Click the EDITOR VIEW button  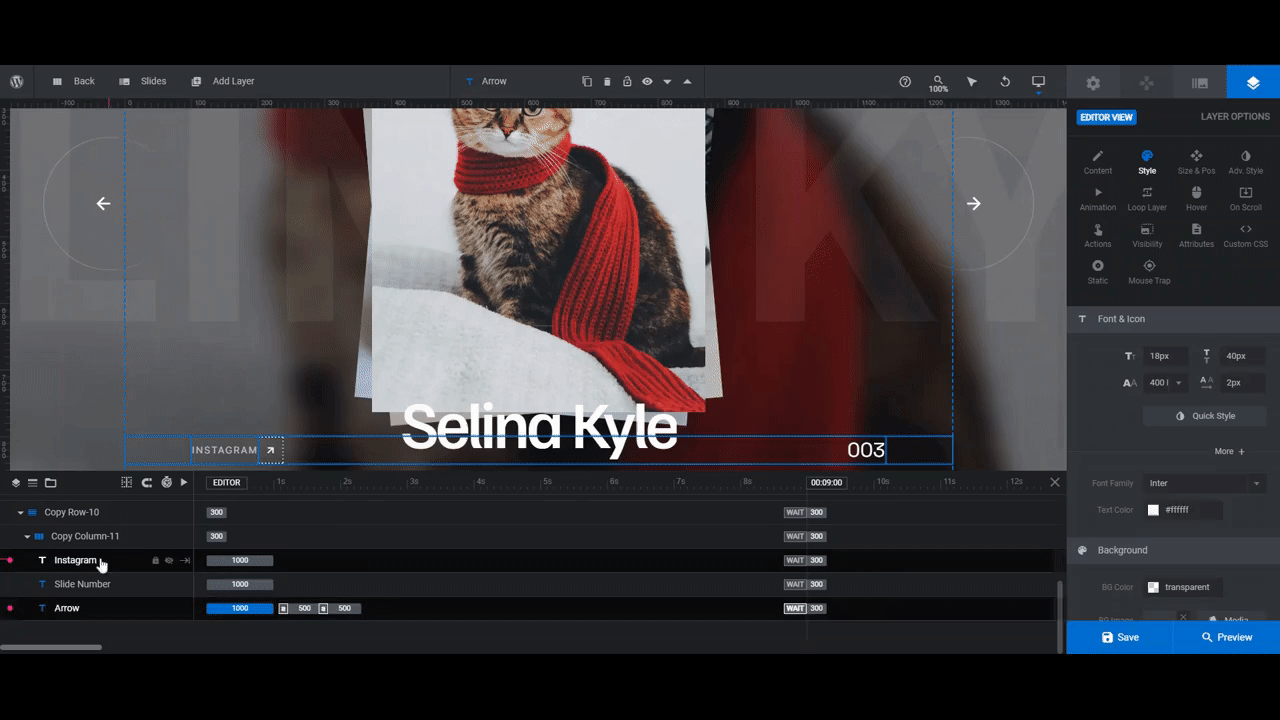(1106, 117)
